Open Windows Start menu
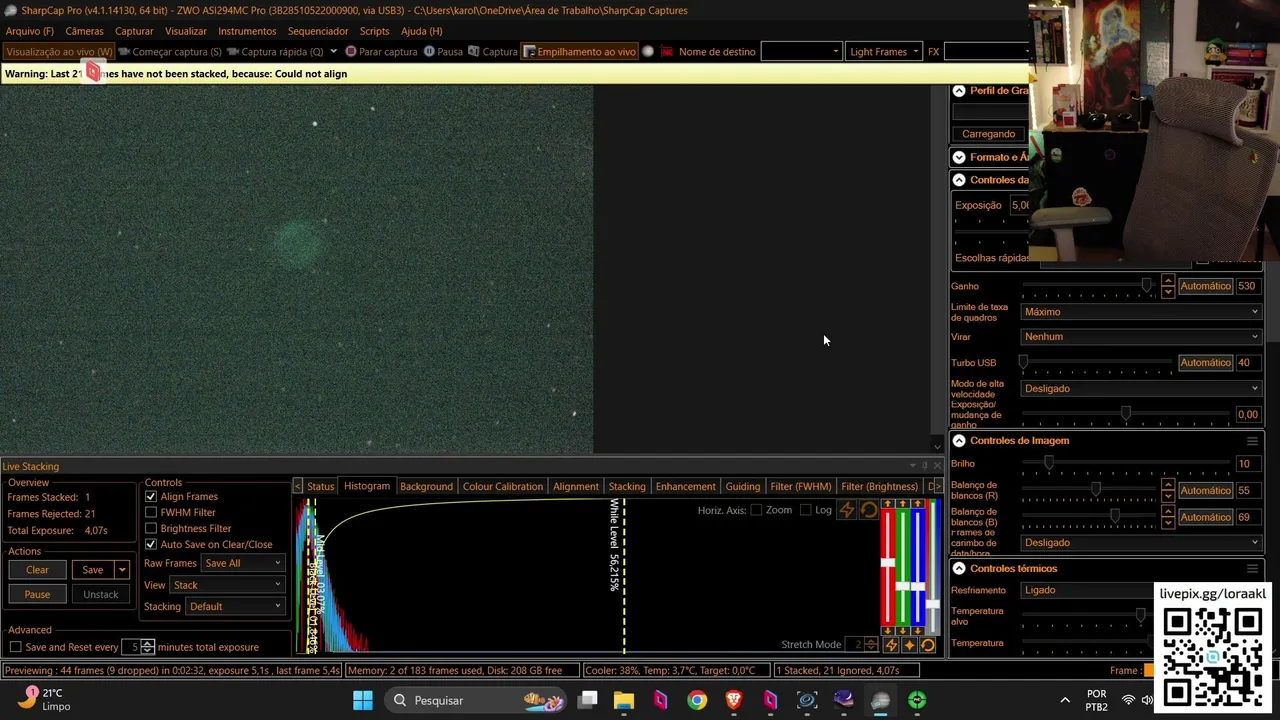This screenshot has width=1280, height=720. click(x=362, y=700)
